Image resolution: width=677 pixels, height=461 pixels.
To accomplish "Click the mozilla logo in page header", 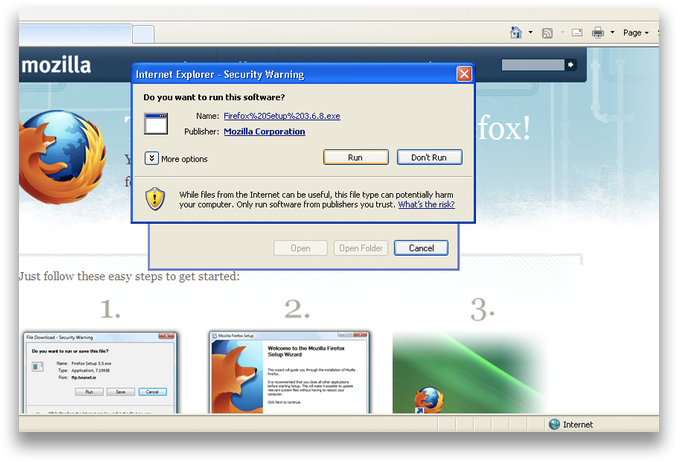I will coord(56,65).
